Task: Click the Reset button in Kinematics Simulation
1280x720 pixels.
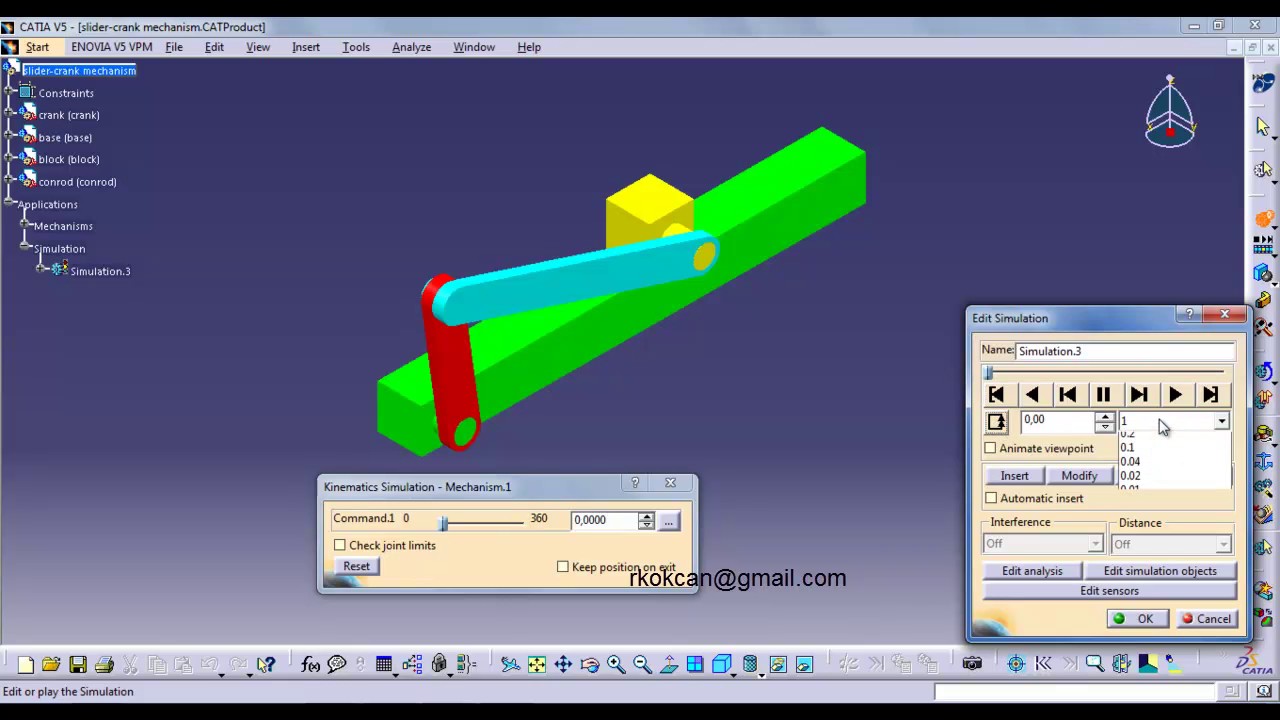Action: 356,566
